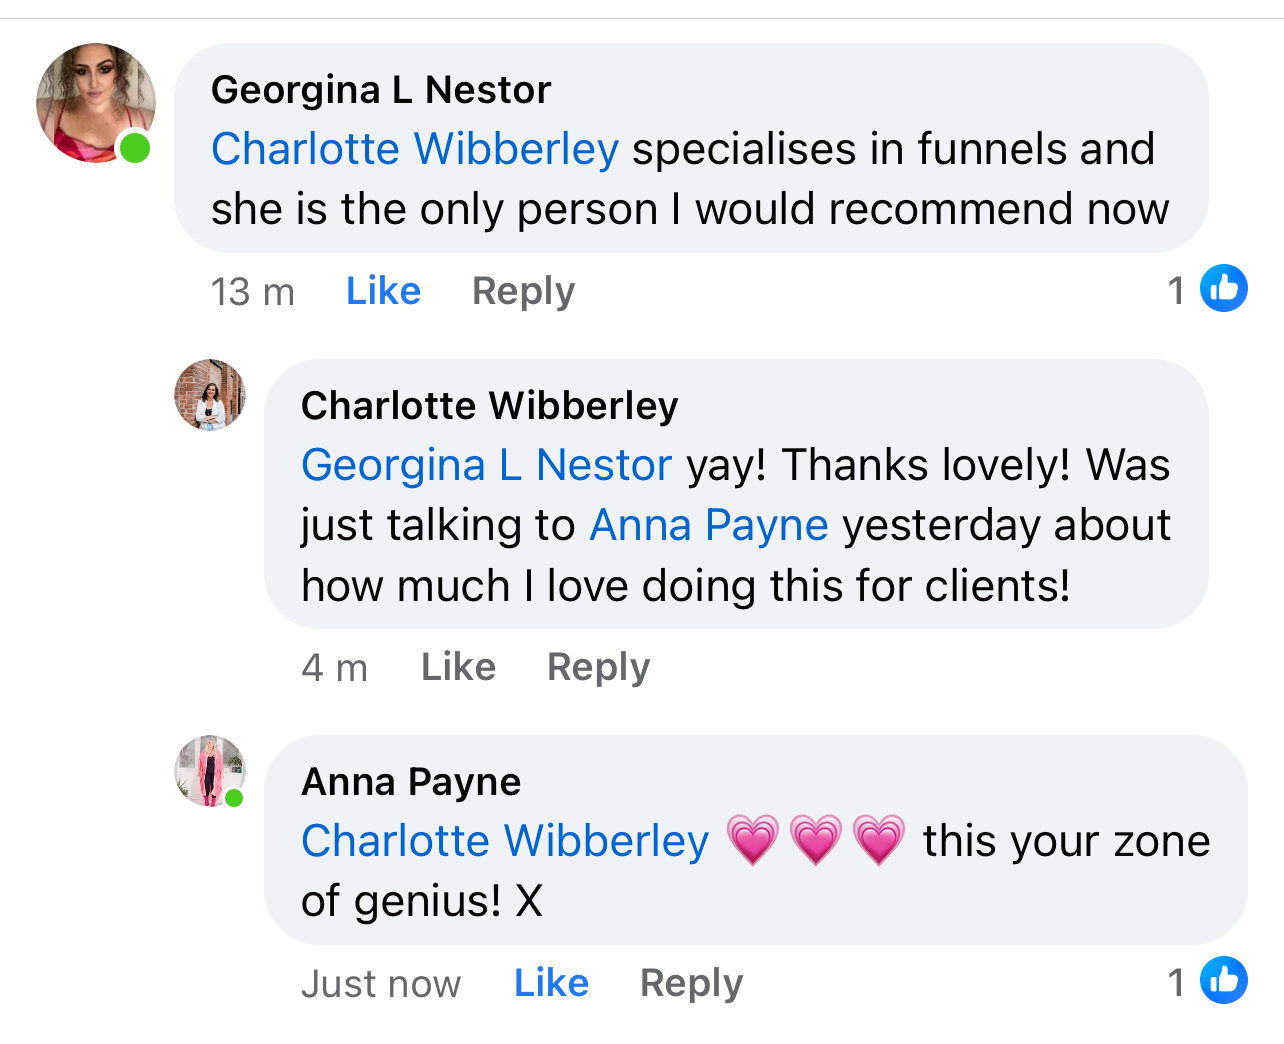Open Anna Payne's profile picture
1284x1044 pixels.
point(209,771)
